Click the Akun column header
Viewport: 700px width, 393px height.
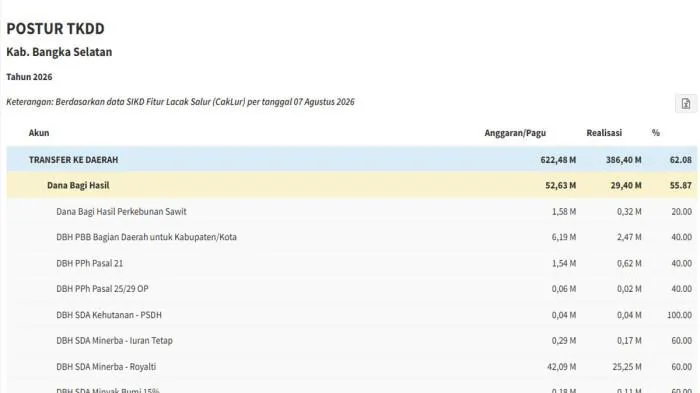click(x=39, y=133)
